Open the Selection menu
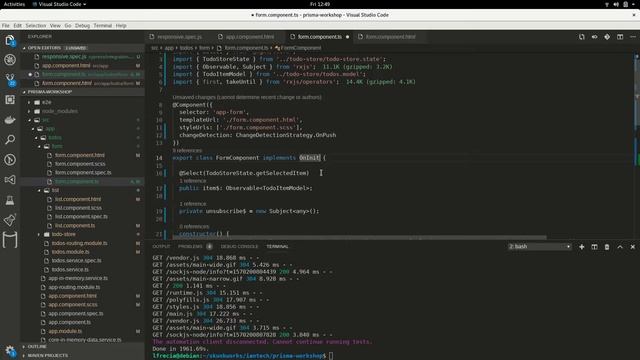 [36, 25]
